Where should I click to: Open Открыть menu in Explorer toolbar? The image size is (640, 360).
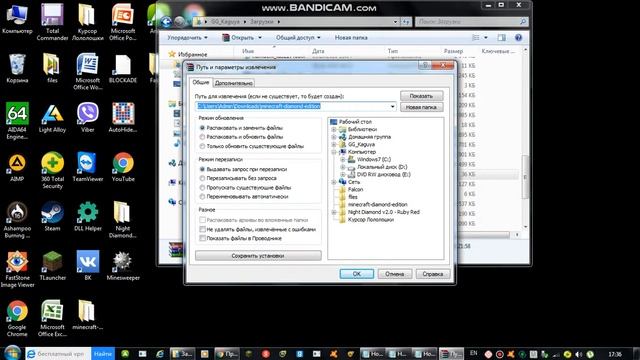click(x=242, y=38)
